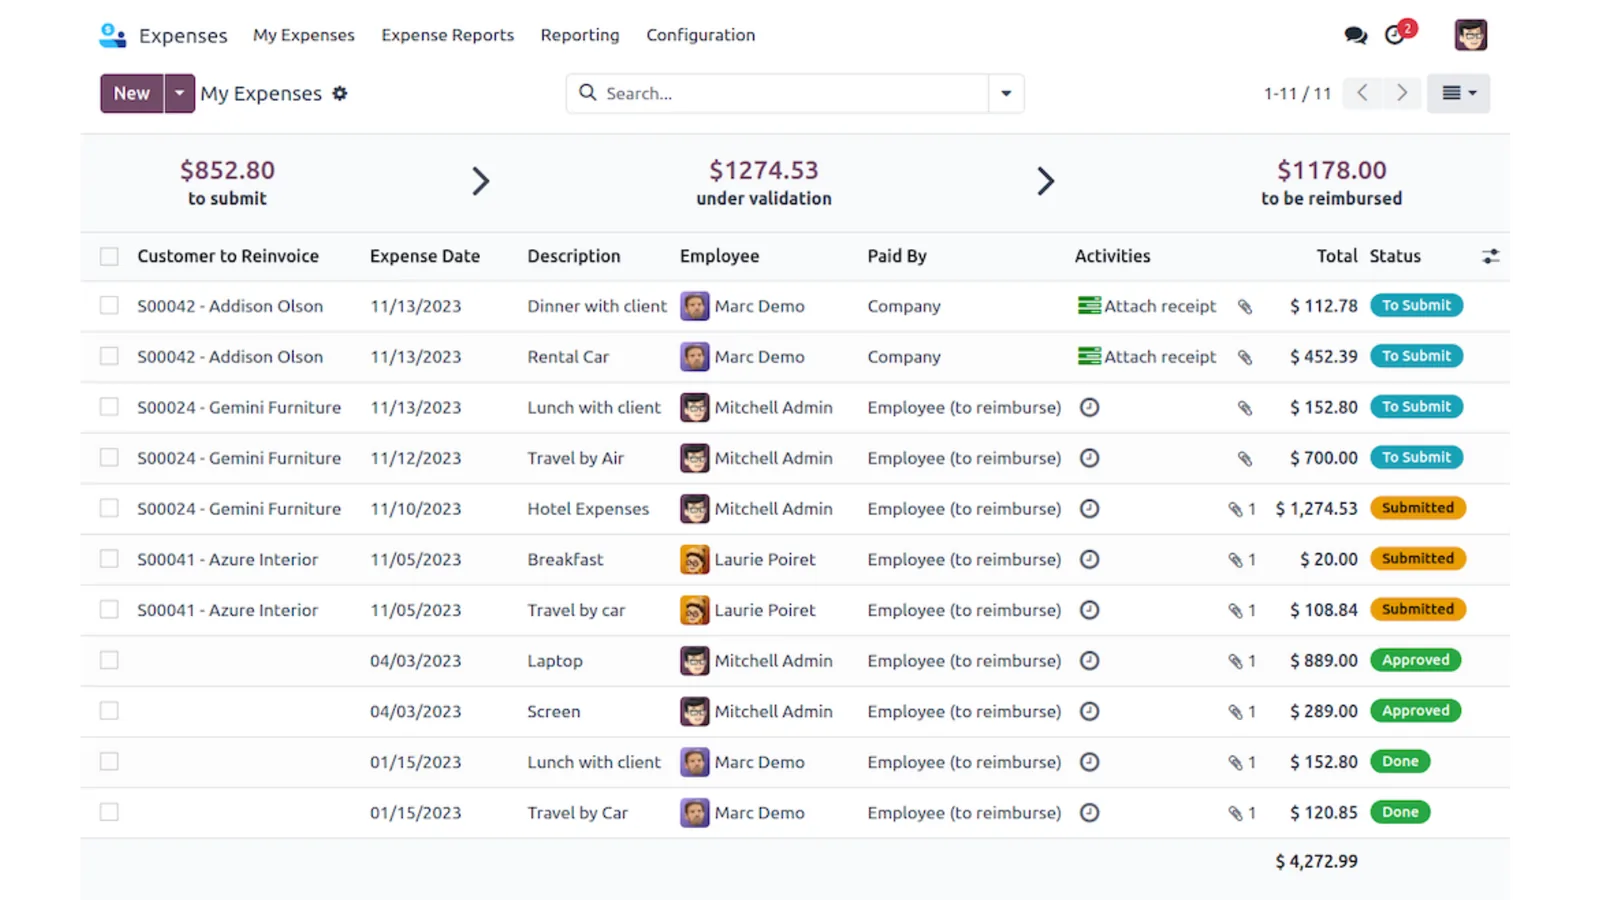Click the activity clock for Laptop row

(x=1090, y=661)
